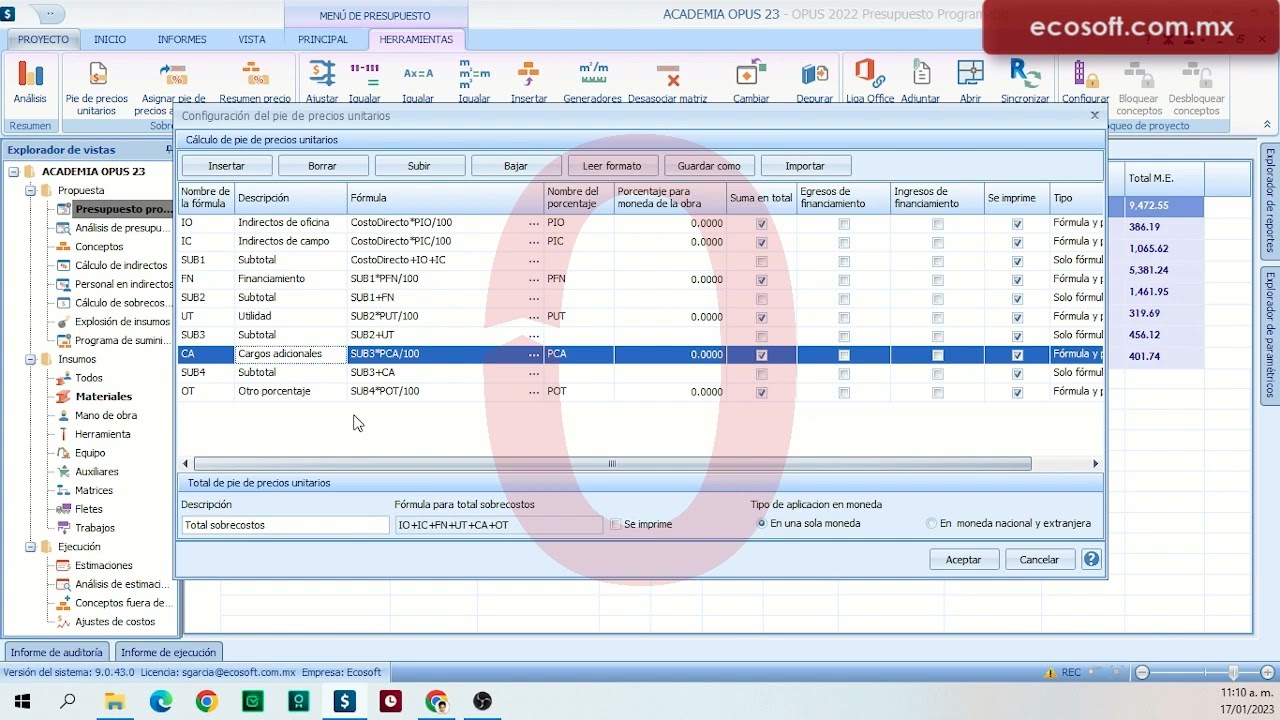Collapse the Propuesta tree node
Screen dimensions: 1280x720
pos(30,190)
